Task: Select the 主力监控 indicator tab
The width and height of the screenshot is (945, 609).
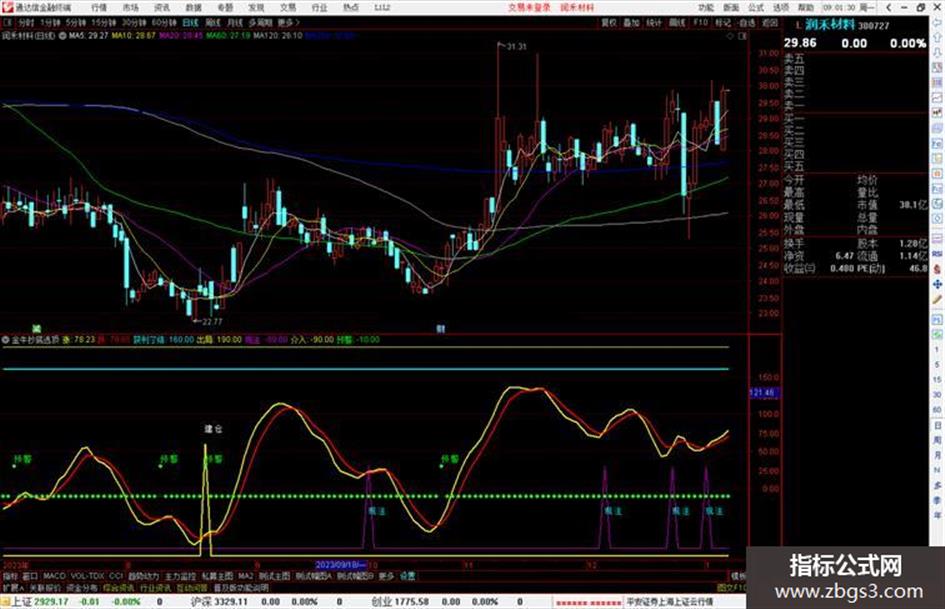Action: [x=181, y=576]
